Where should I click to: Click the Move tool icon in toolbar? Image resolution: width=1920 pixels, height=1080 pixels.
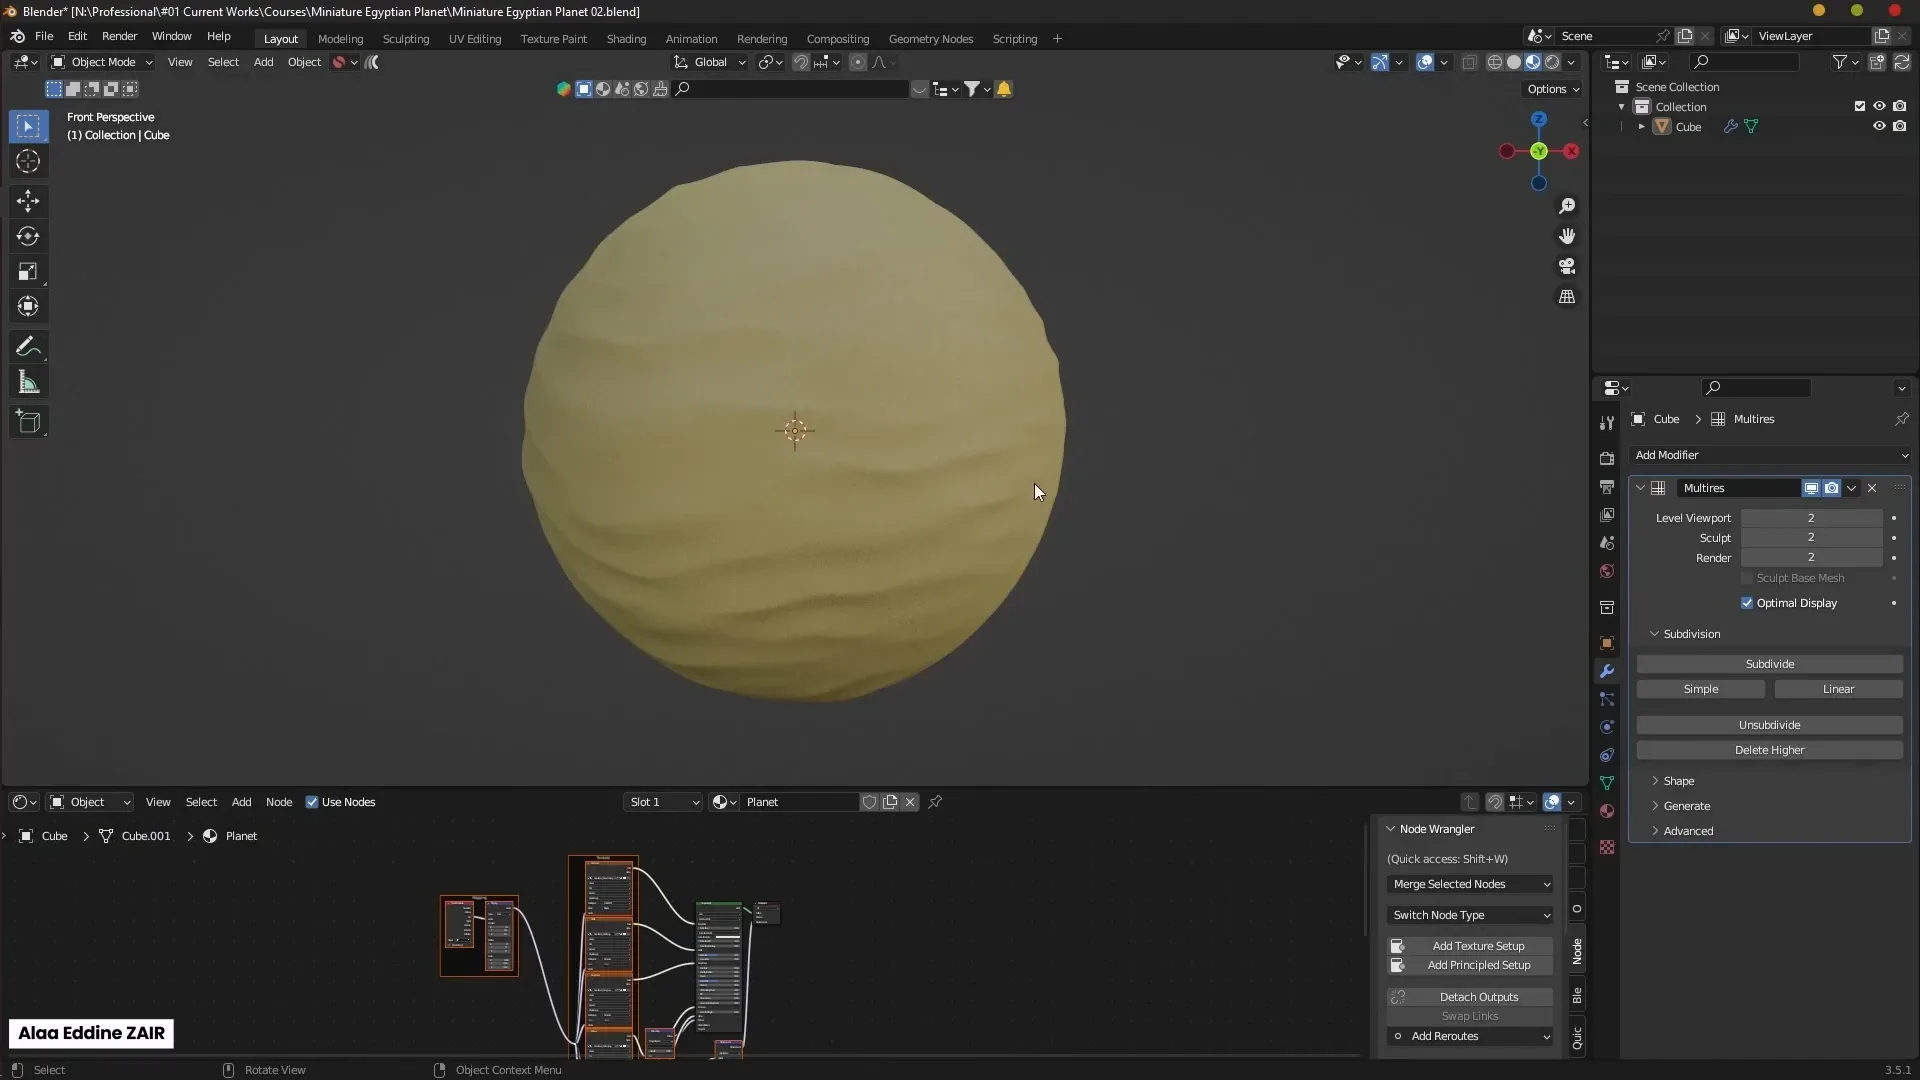pyautogui.click(x=29, y=198)
